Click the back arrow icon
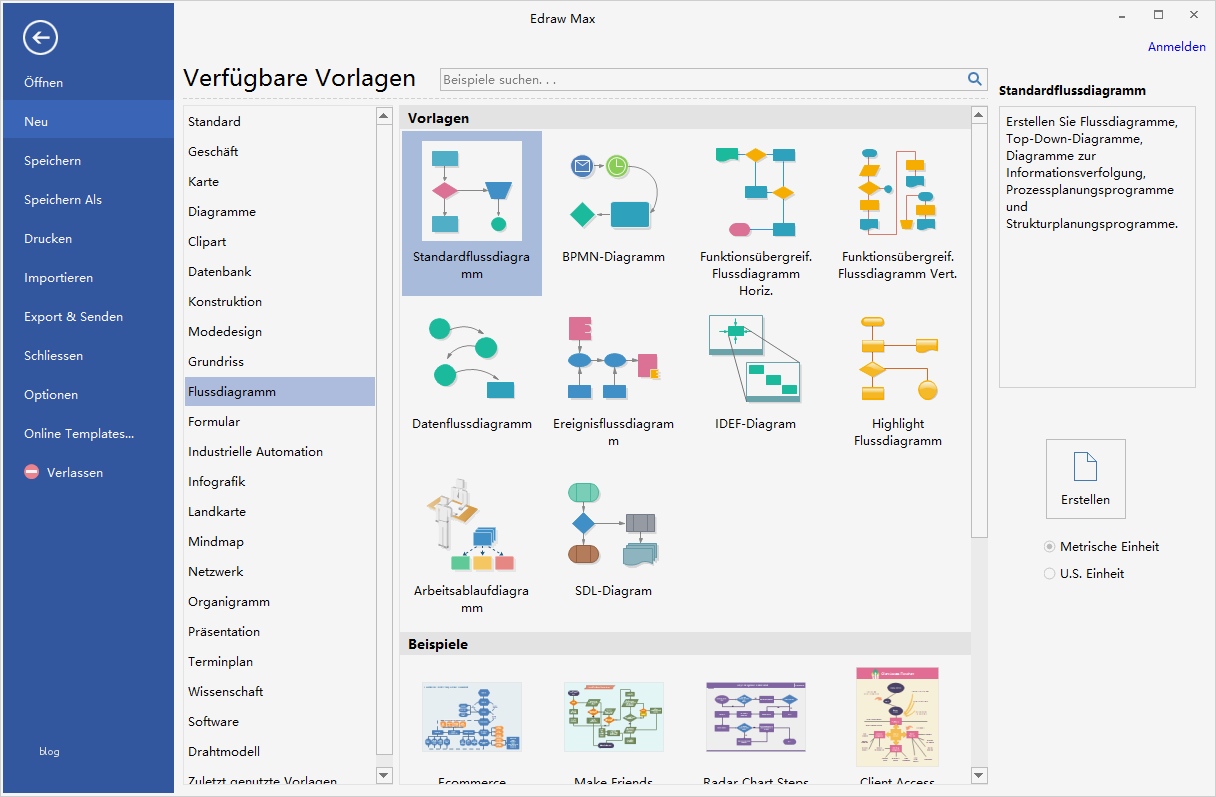Screen dimensions: 1216x797 click(x=40, y=37)
